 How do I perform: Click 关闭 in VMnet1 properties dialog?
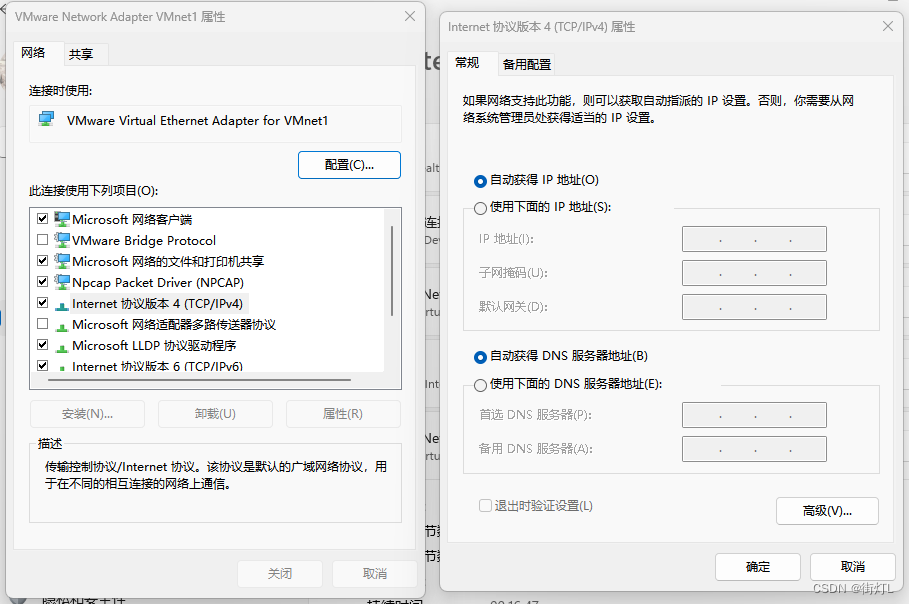(x=280, y=574)
